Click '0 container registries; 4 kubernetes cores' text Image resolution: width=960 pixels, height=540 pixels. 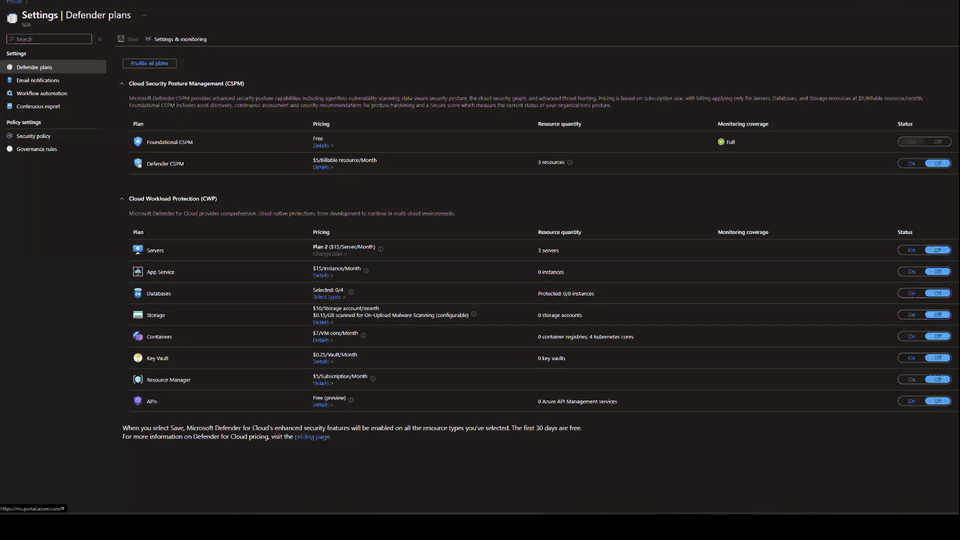point(585,337)
